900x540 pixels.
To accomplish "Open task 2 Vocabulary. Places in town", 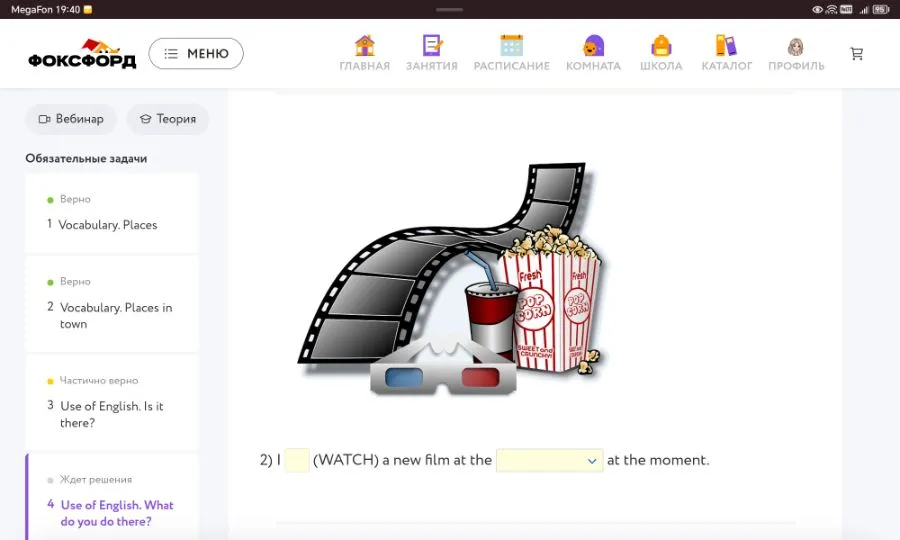I will click(112, 304).
